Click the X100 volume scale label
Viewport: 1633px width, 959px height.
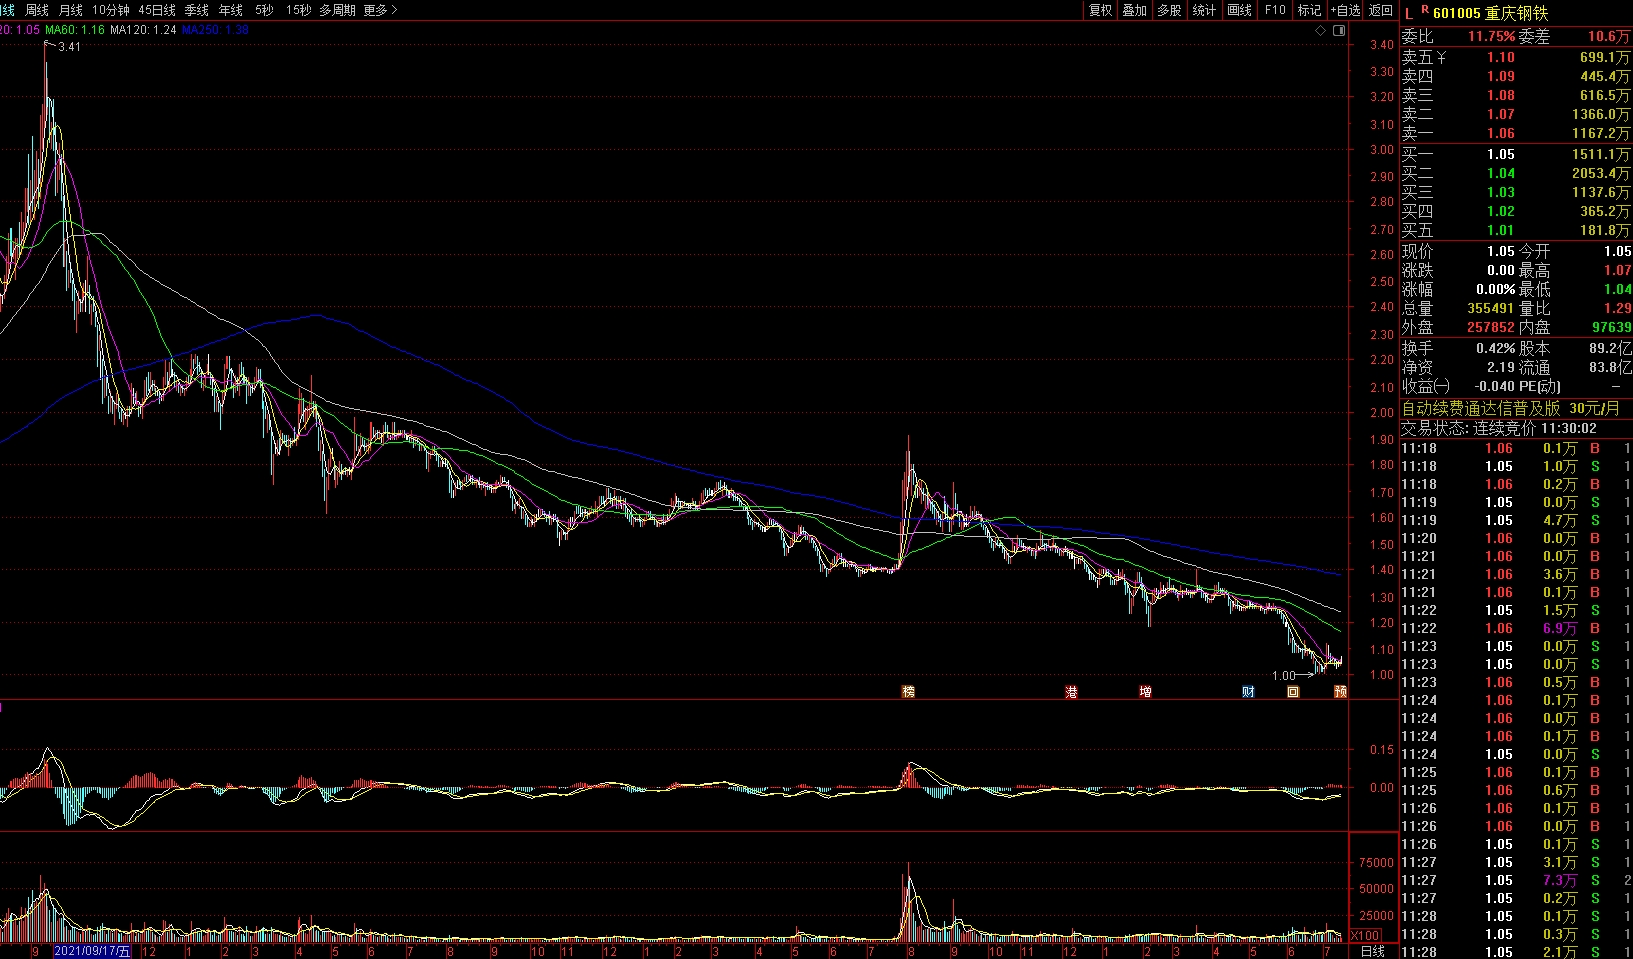(x=1365, y=936)
